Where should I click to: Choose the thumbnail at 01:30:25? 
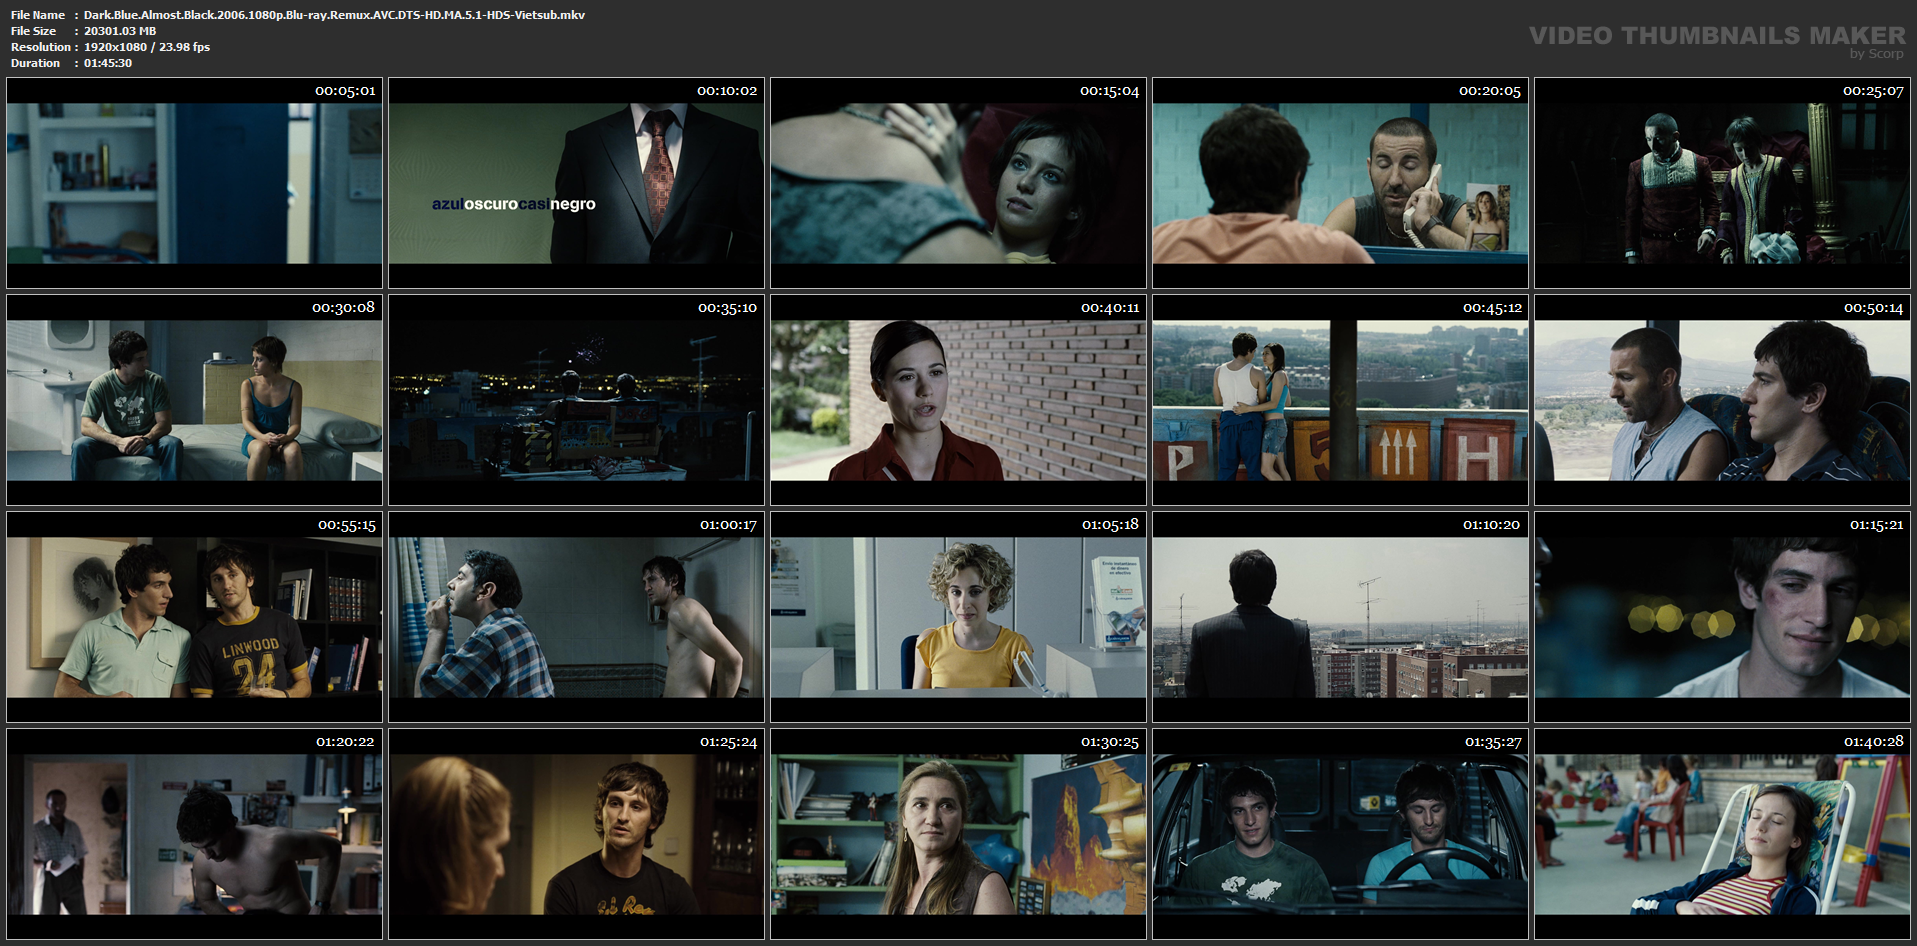click(958, 834)
